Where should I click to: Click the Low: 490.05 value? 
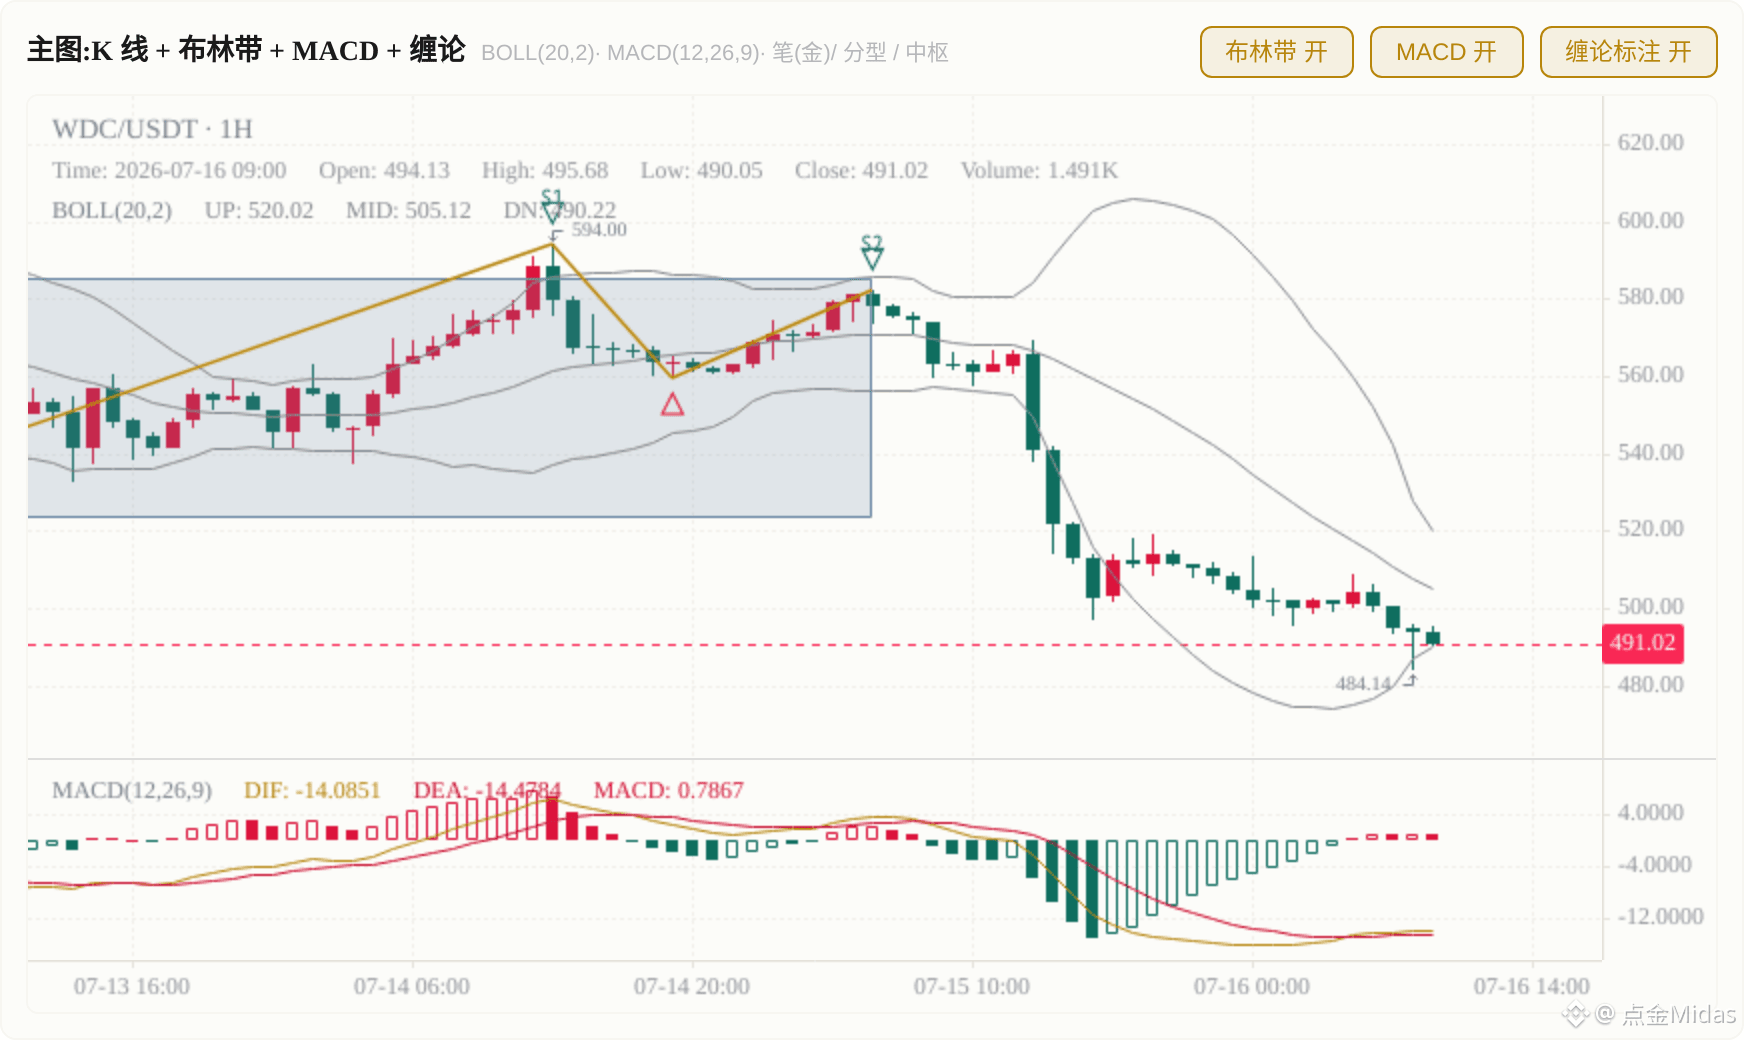701,171
